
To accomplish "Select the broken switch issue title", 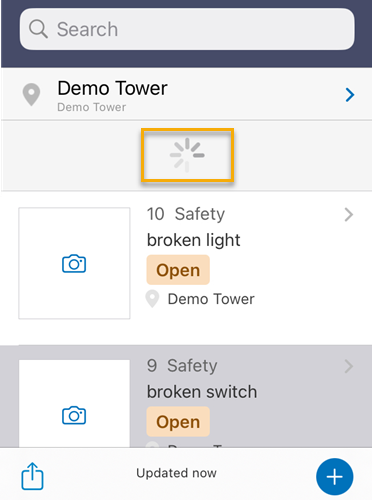I will click(x=202, y=392).
